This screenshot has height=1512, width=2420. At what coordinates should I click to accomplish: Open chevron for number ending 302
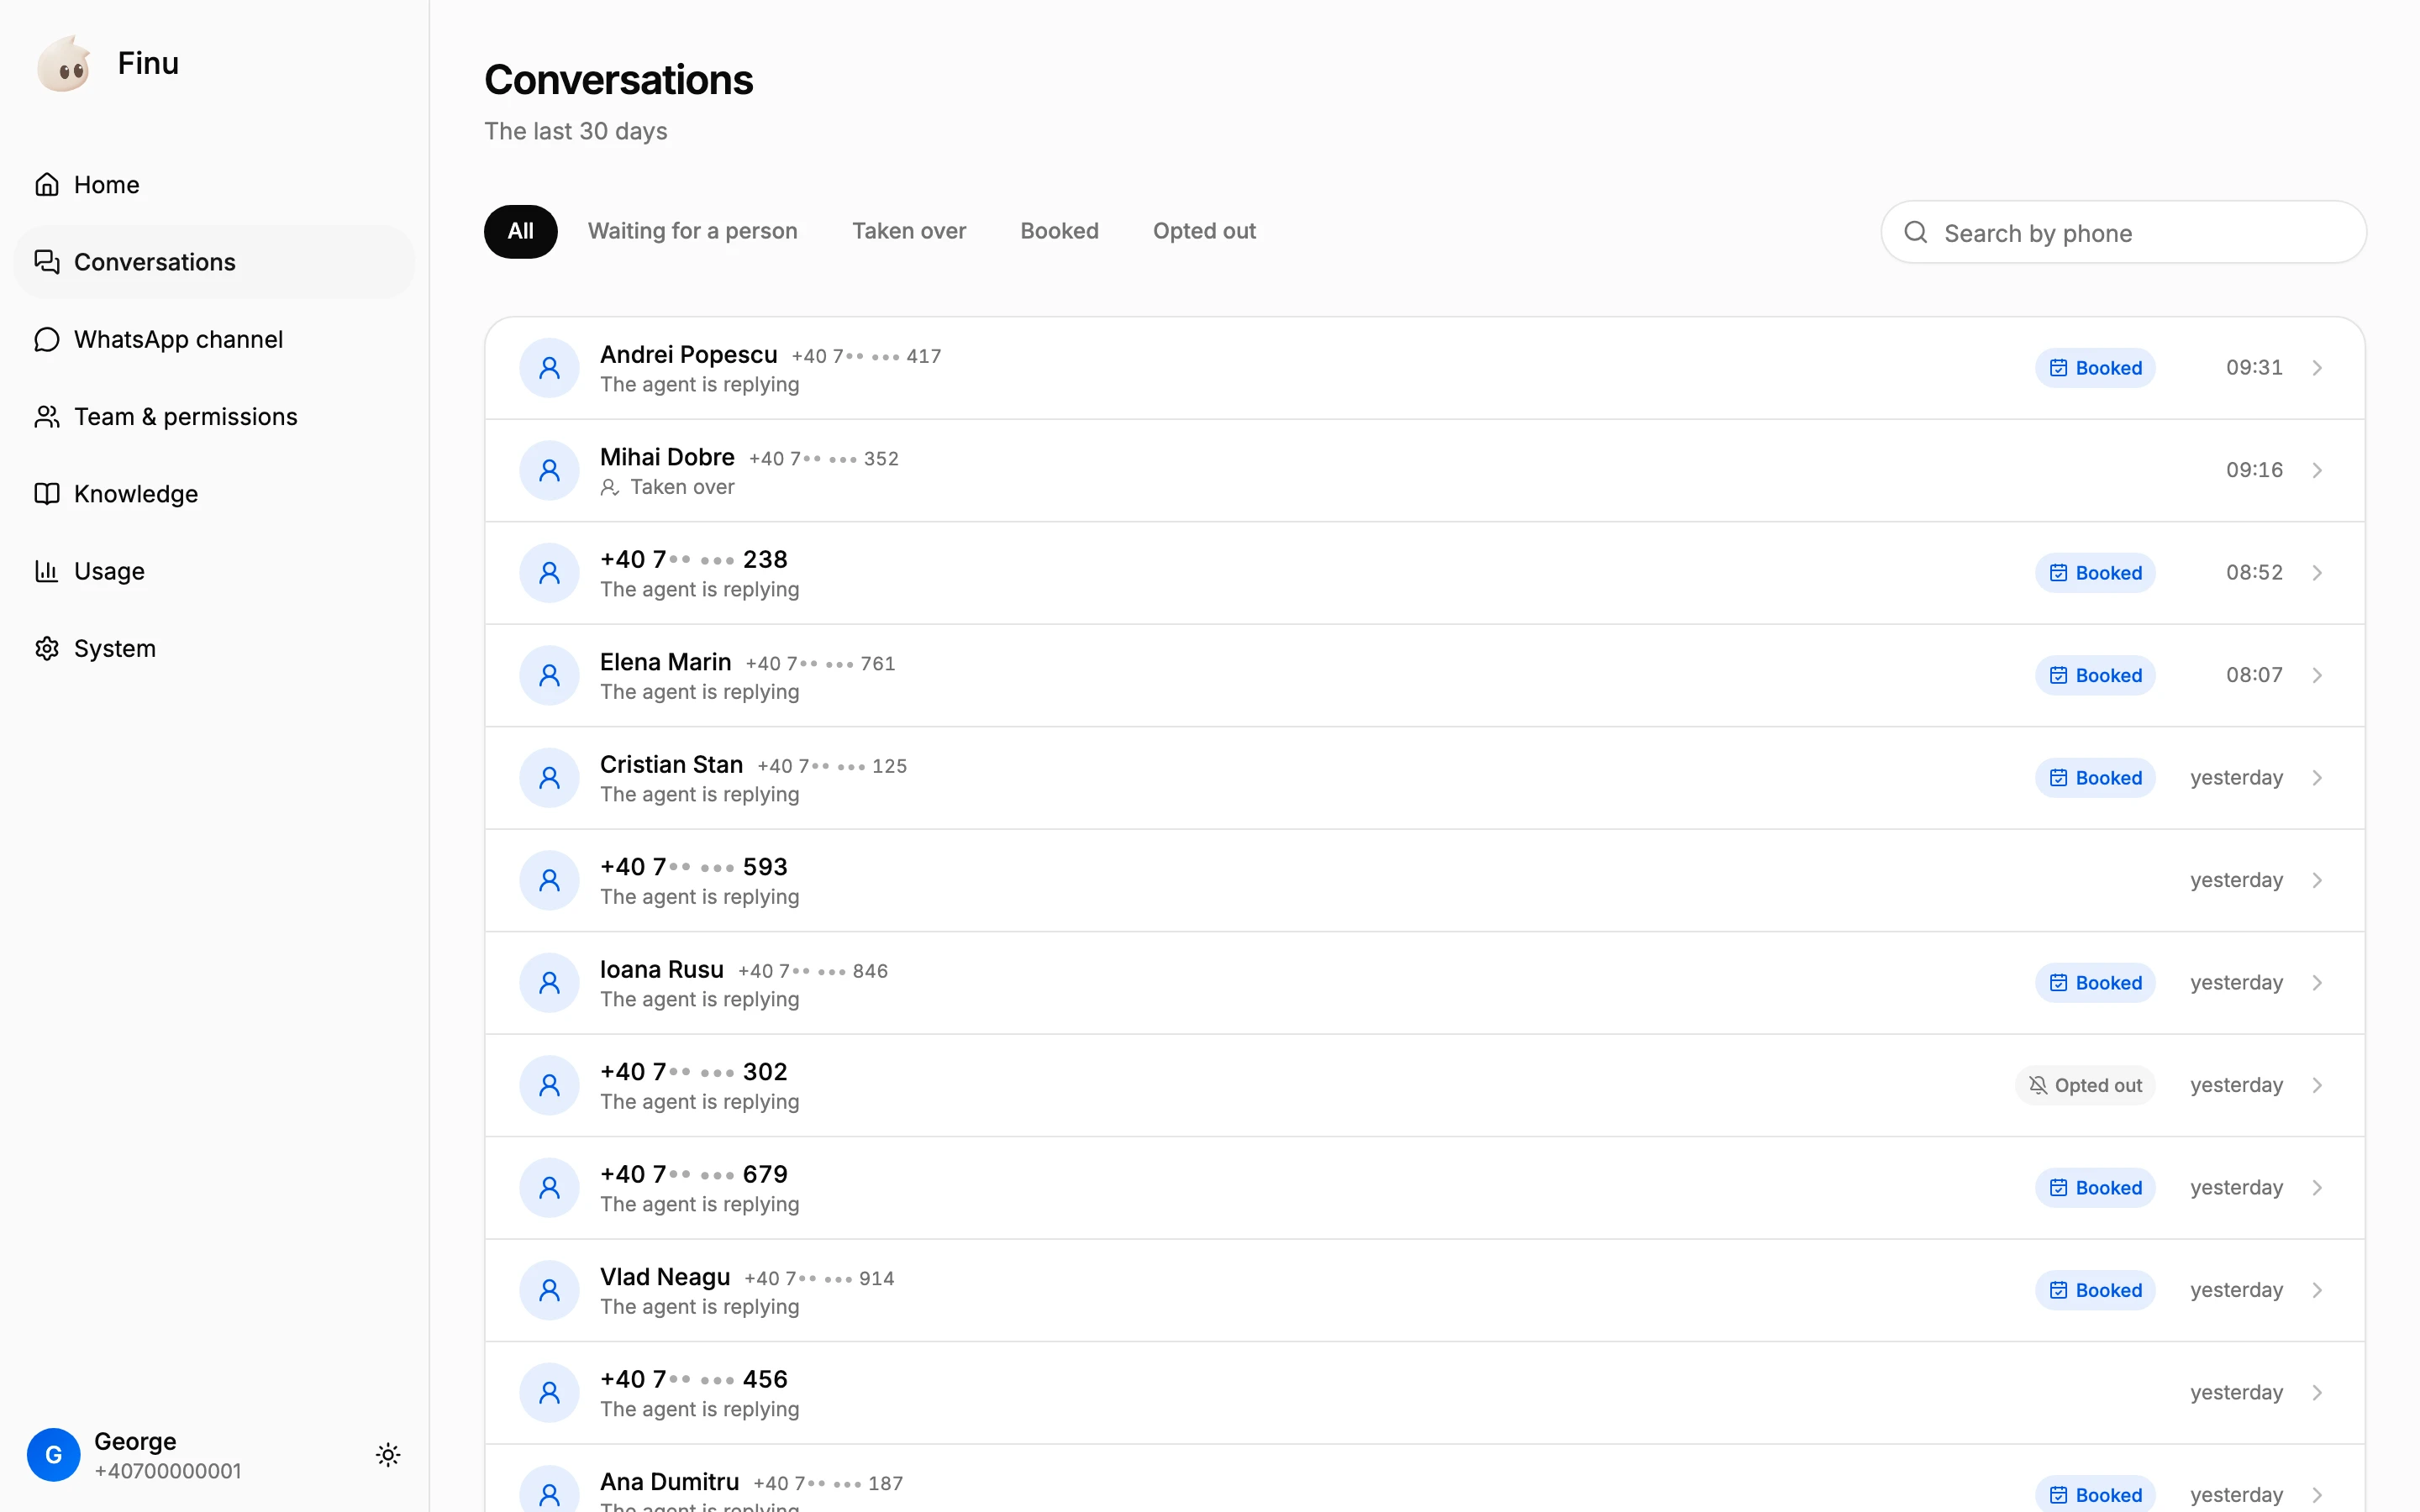[2317, 1085]
